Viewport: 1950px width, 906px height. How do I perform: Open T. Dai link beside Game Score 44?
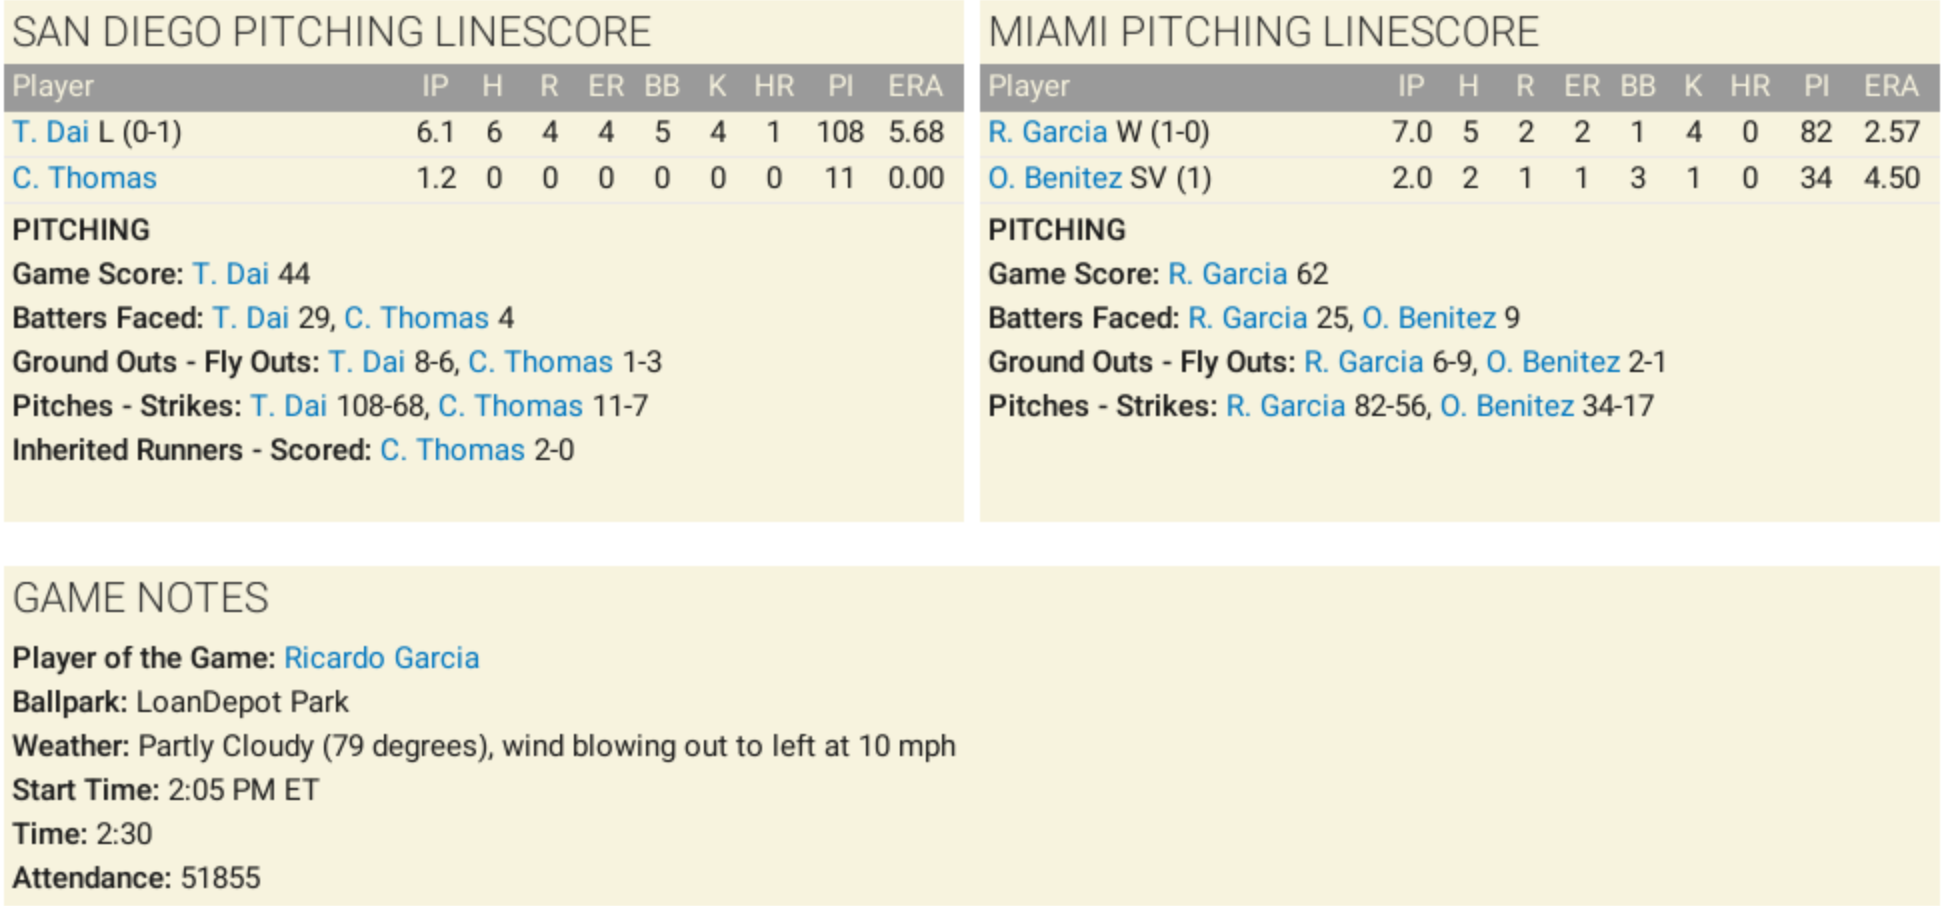230,274
